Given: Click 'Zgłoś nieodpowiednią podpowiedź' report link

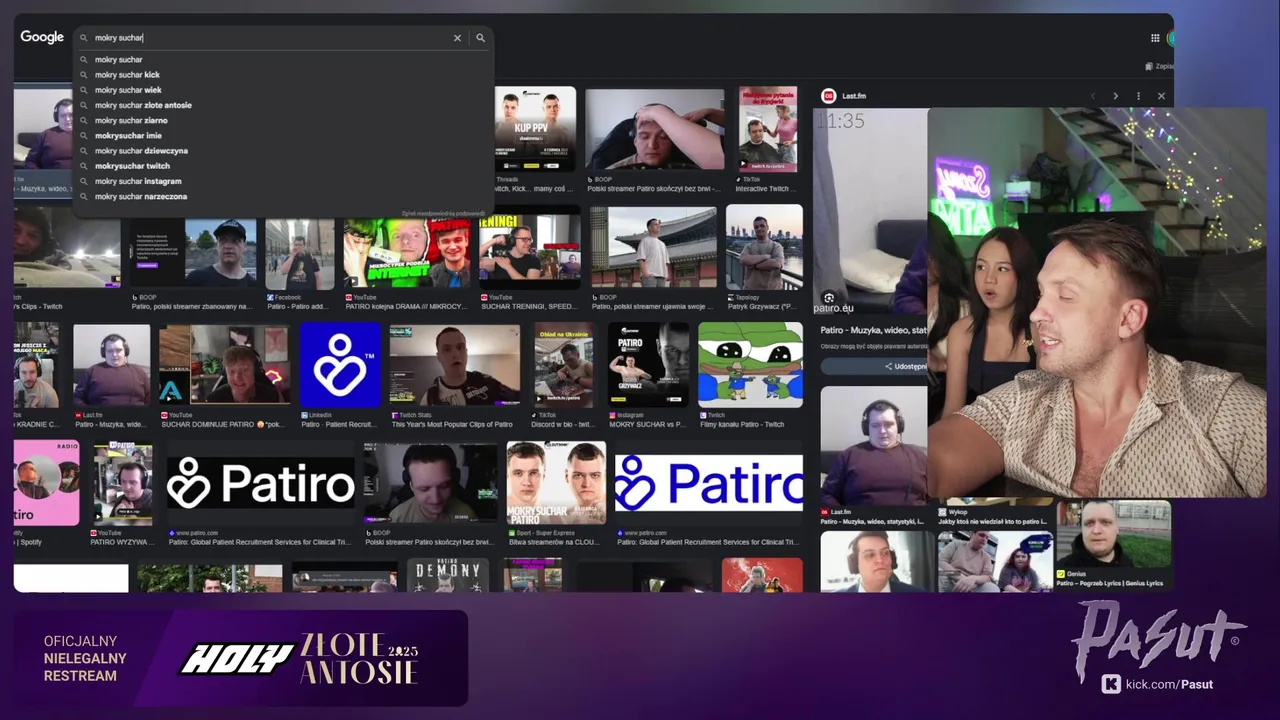Looking at the screenshot, I should click(x=443, y=213).
